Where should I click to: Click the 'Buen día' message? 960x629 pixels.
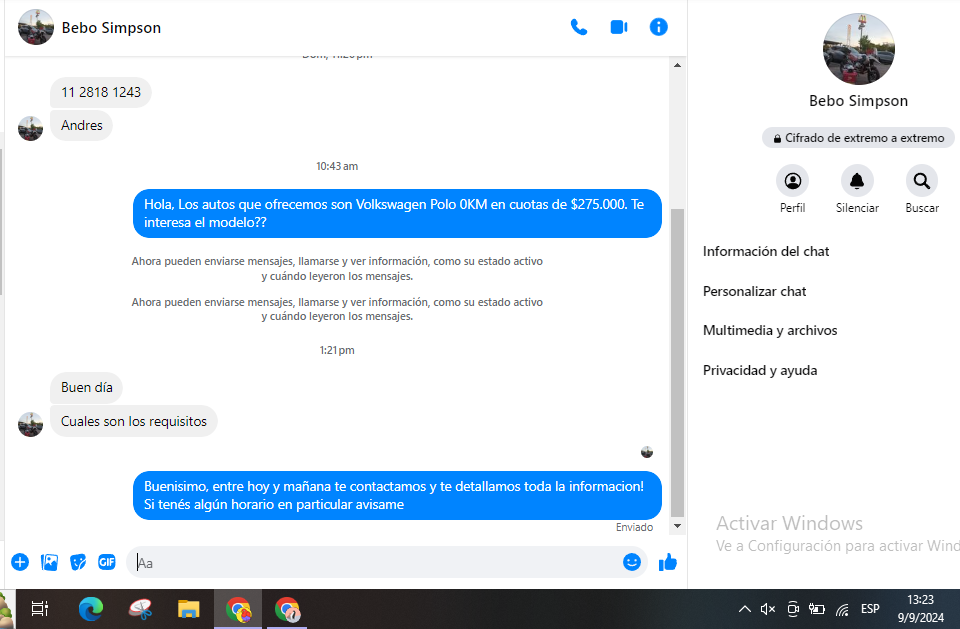click(86, 388)
